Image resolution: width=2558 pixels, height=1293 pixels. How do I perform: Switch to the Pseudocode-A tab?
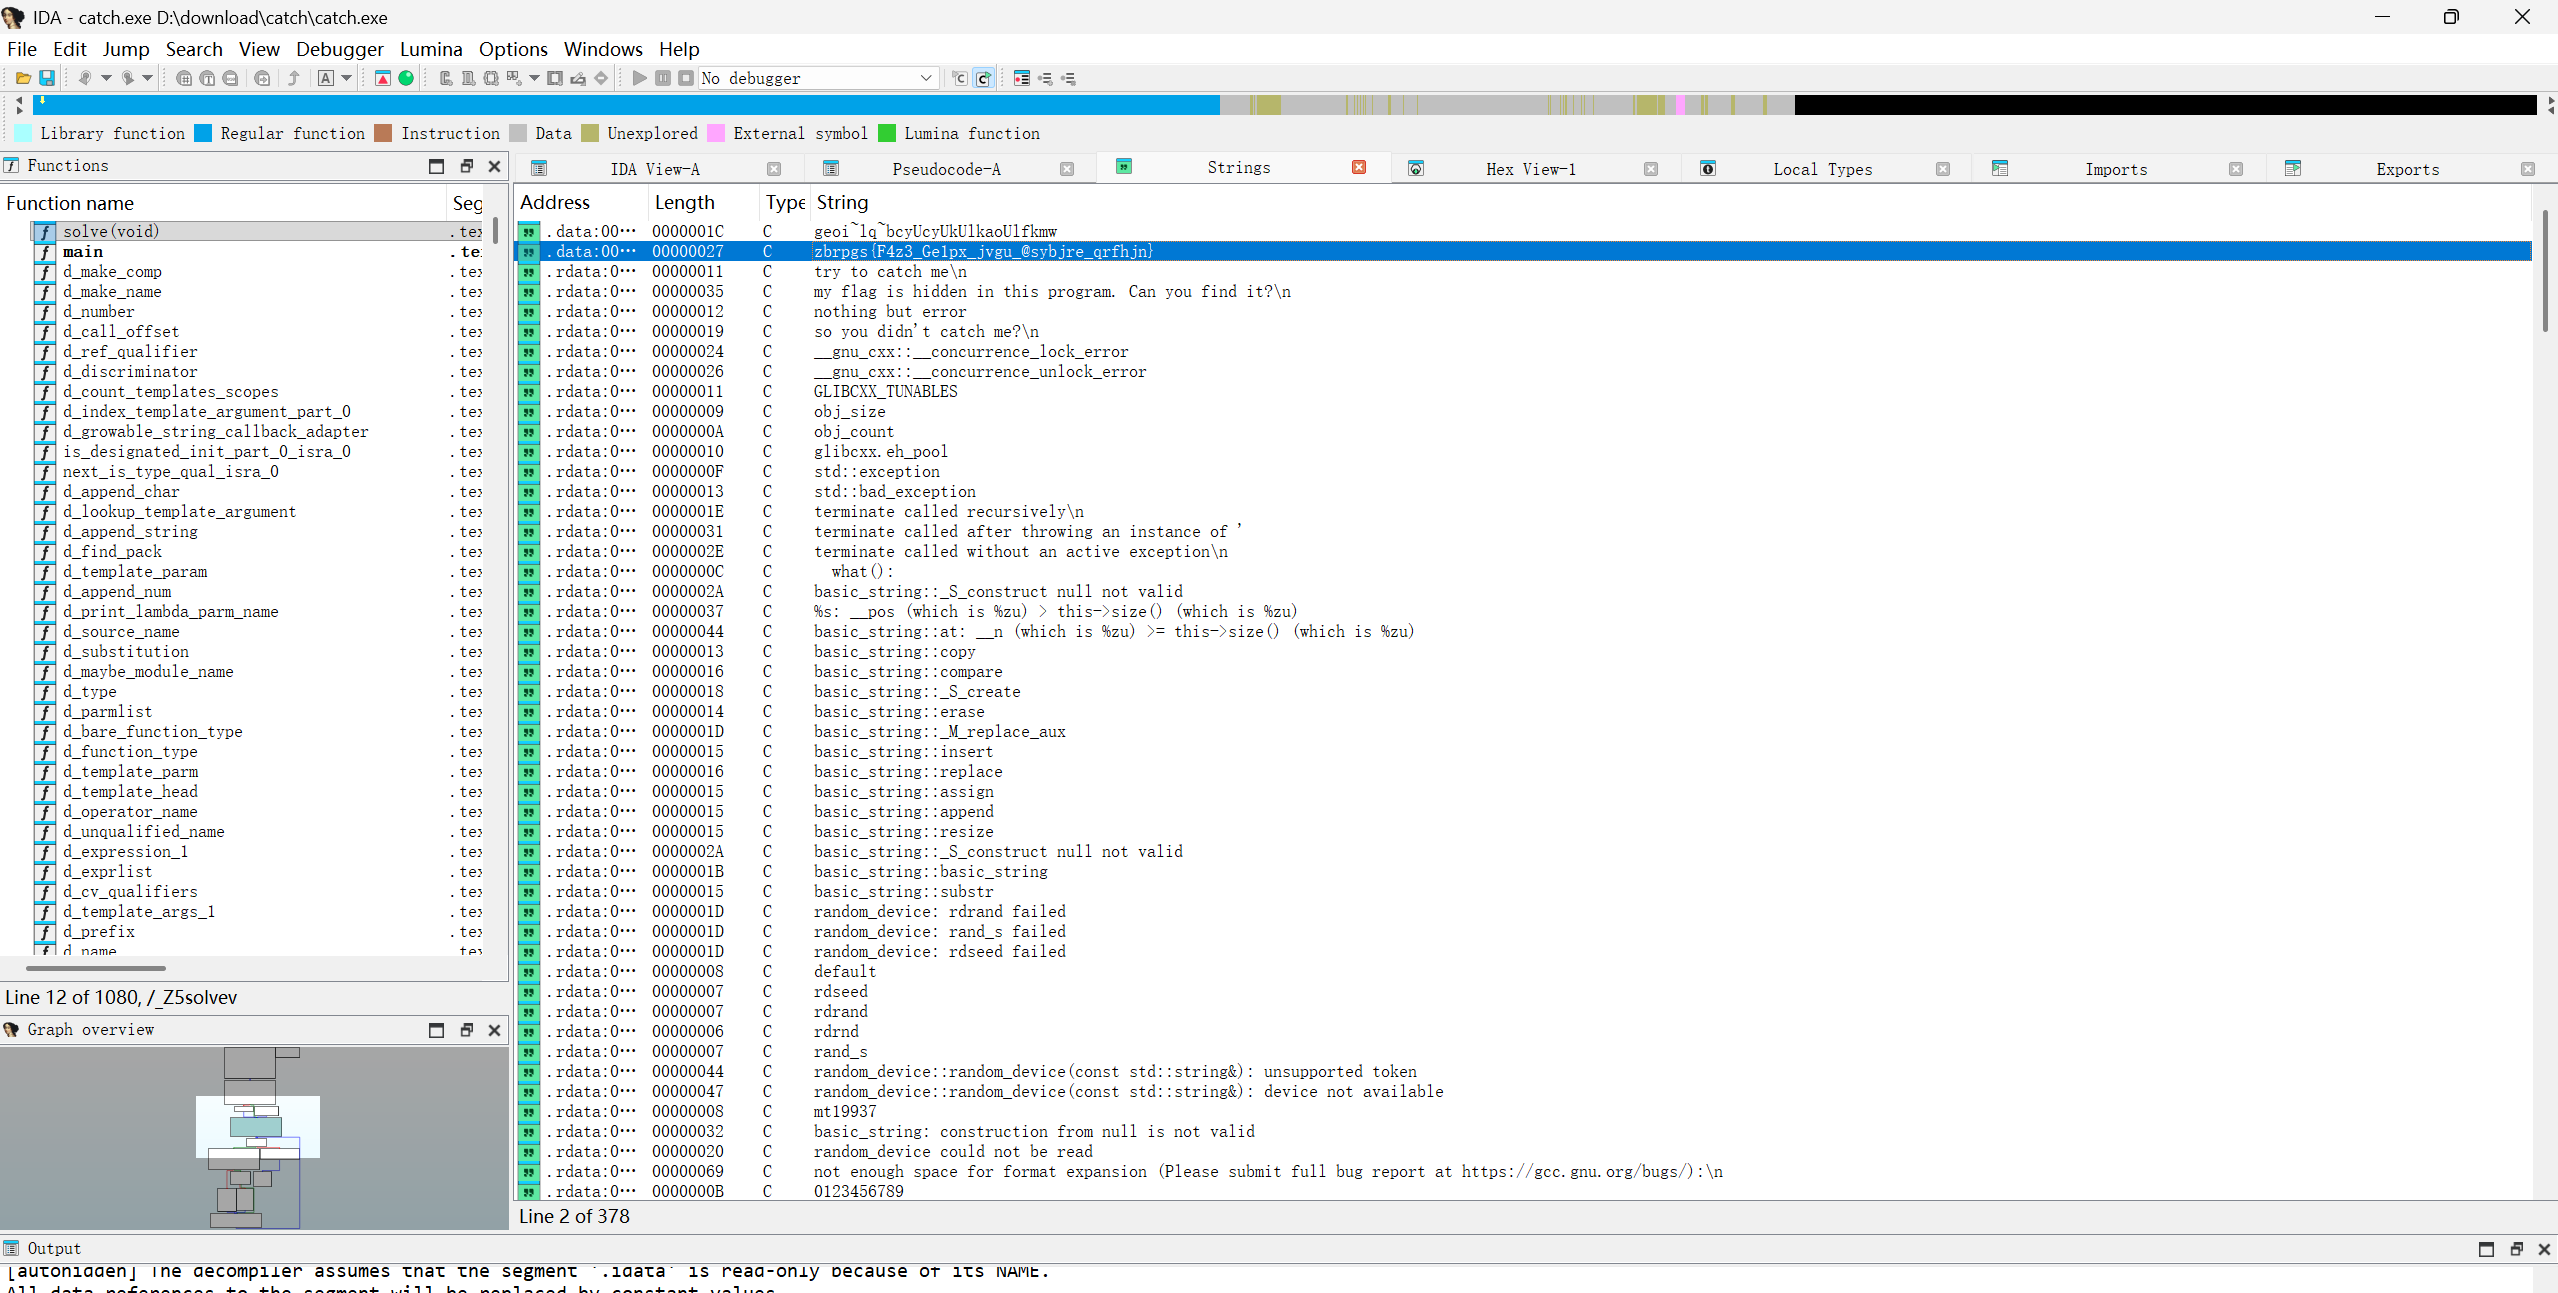(945, 169)
